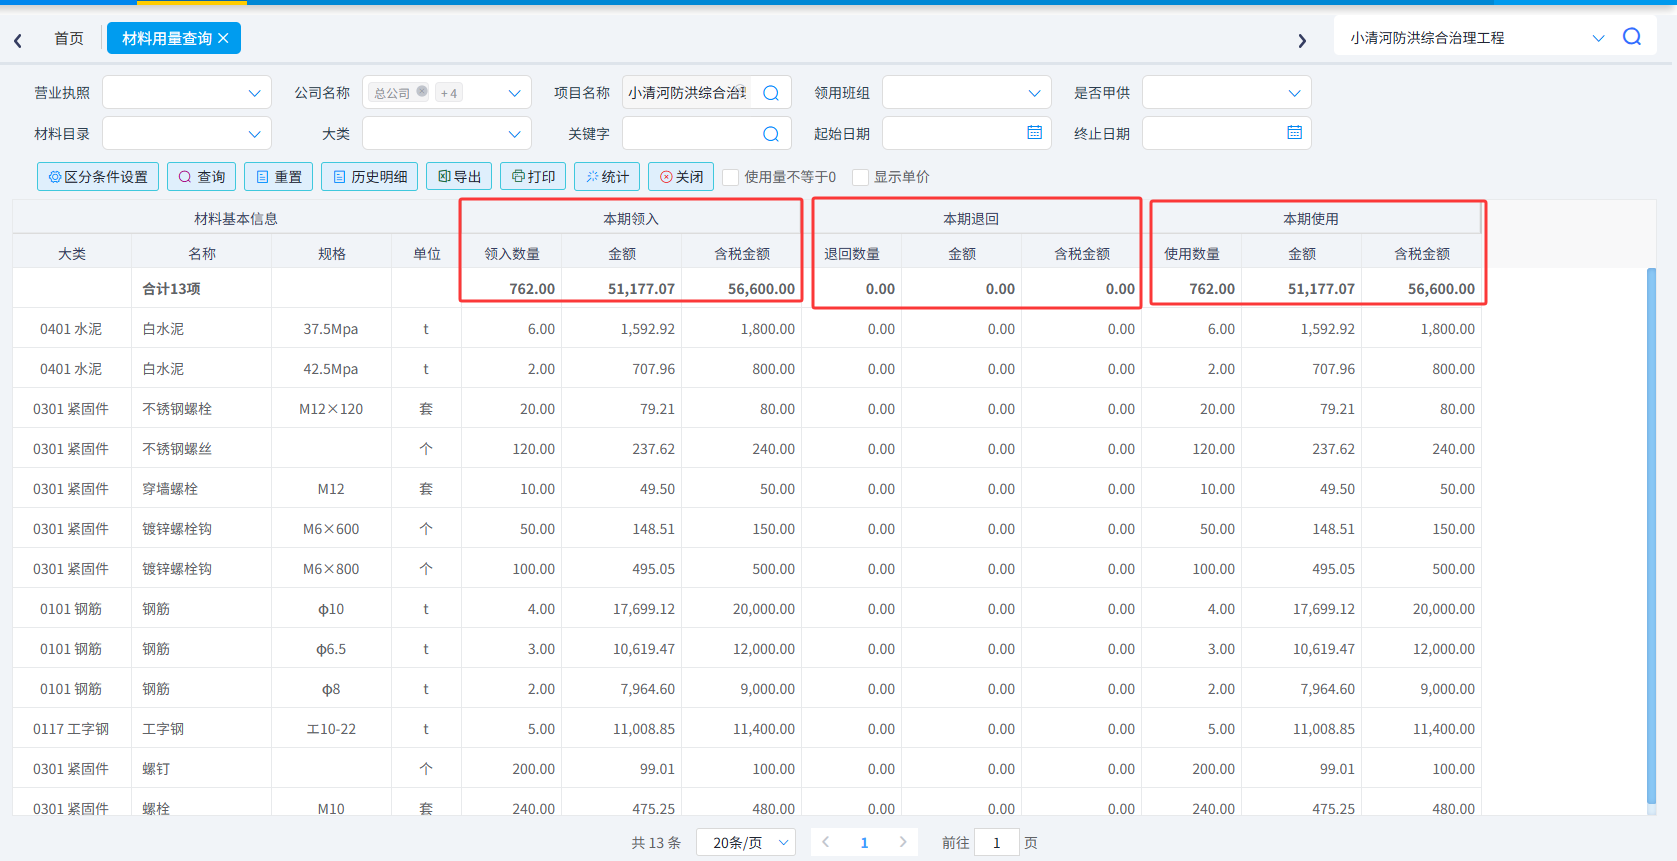Screen dimensions: 1677x861
Task: Close the 材料用量查询 tab
Action: (223, 38)
